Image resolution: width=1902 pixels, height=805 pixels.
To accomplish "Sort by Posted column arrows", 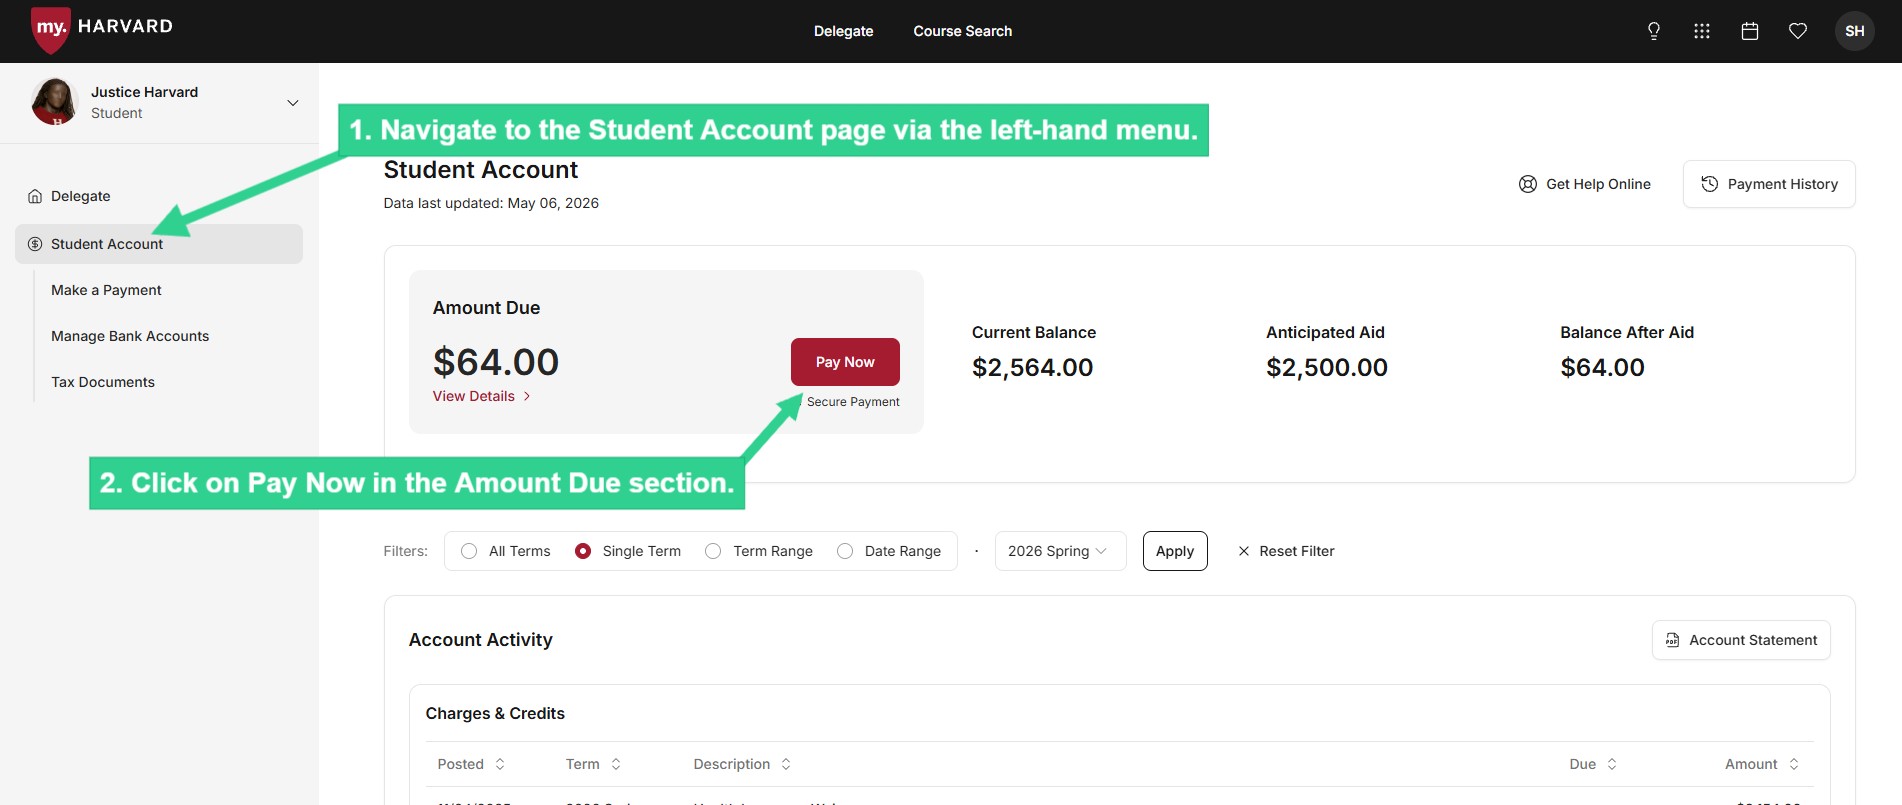I will pos(500,764).
